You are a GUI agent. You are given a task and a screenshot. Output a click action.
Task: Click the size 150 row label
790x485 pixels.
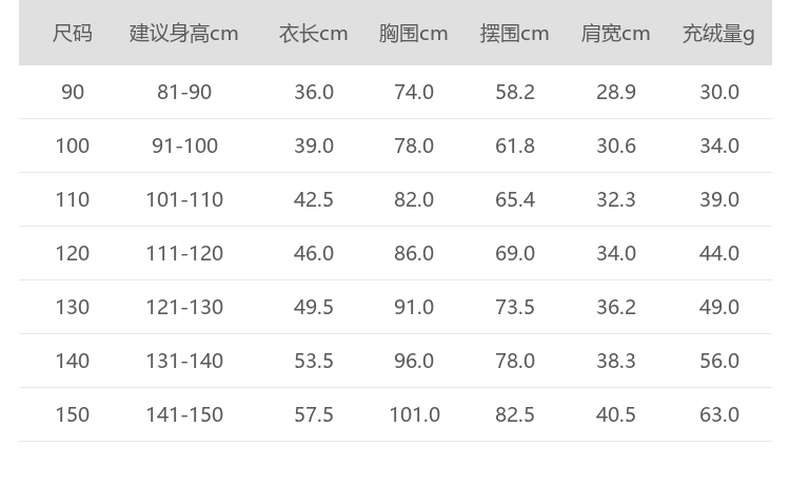pos(72,415)
